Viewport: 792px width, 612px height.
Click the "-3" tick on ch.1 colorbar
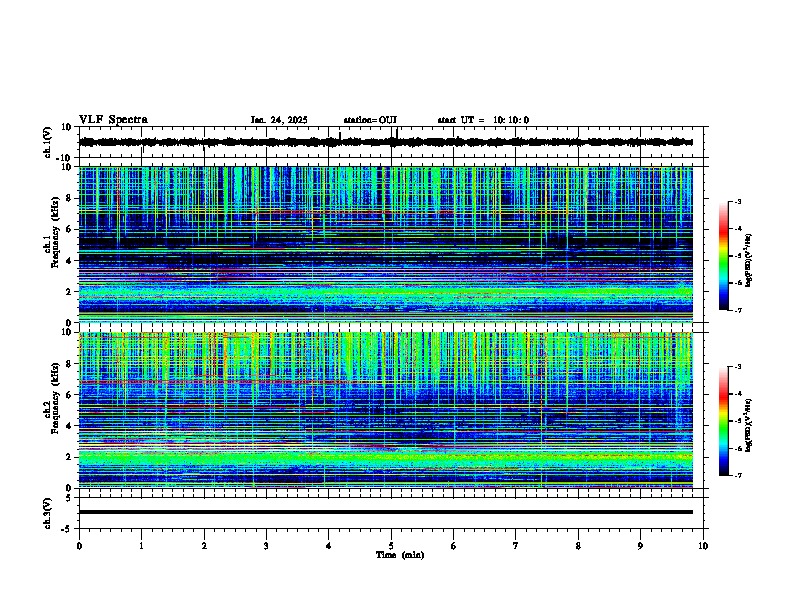[737, 201]
